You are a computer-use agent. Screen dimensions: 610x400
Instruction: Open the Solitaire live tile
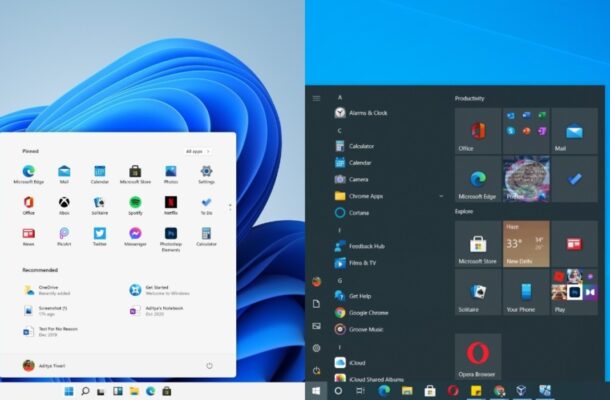[478, 292]
